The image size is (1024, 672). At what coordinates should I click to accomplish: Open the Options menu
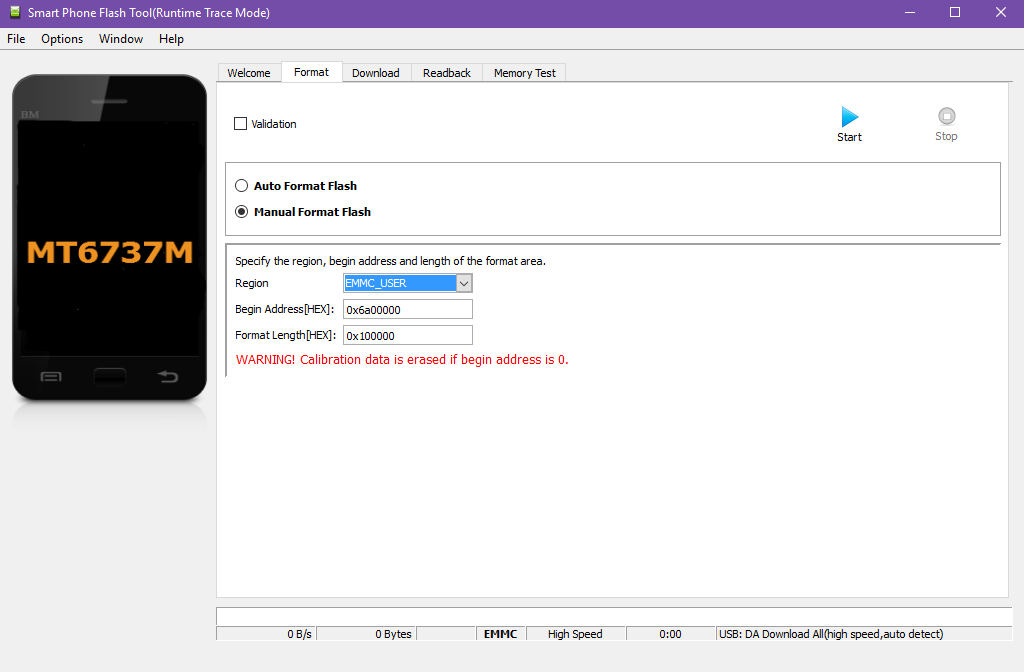click(62, 39)
